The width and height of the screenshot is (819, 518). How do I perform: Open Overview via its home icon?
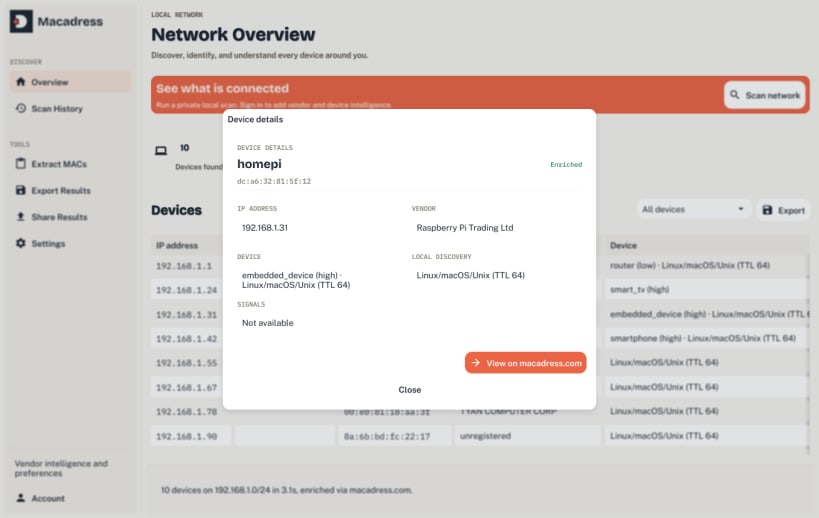click(x=20, y=81)
